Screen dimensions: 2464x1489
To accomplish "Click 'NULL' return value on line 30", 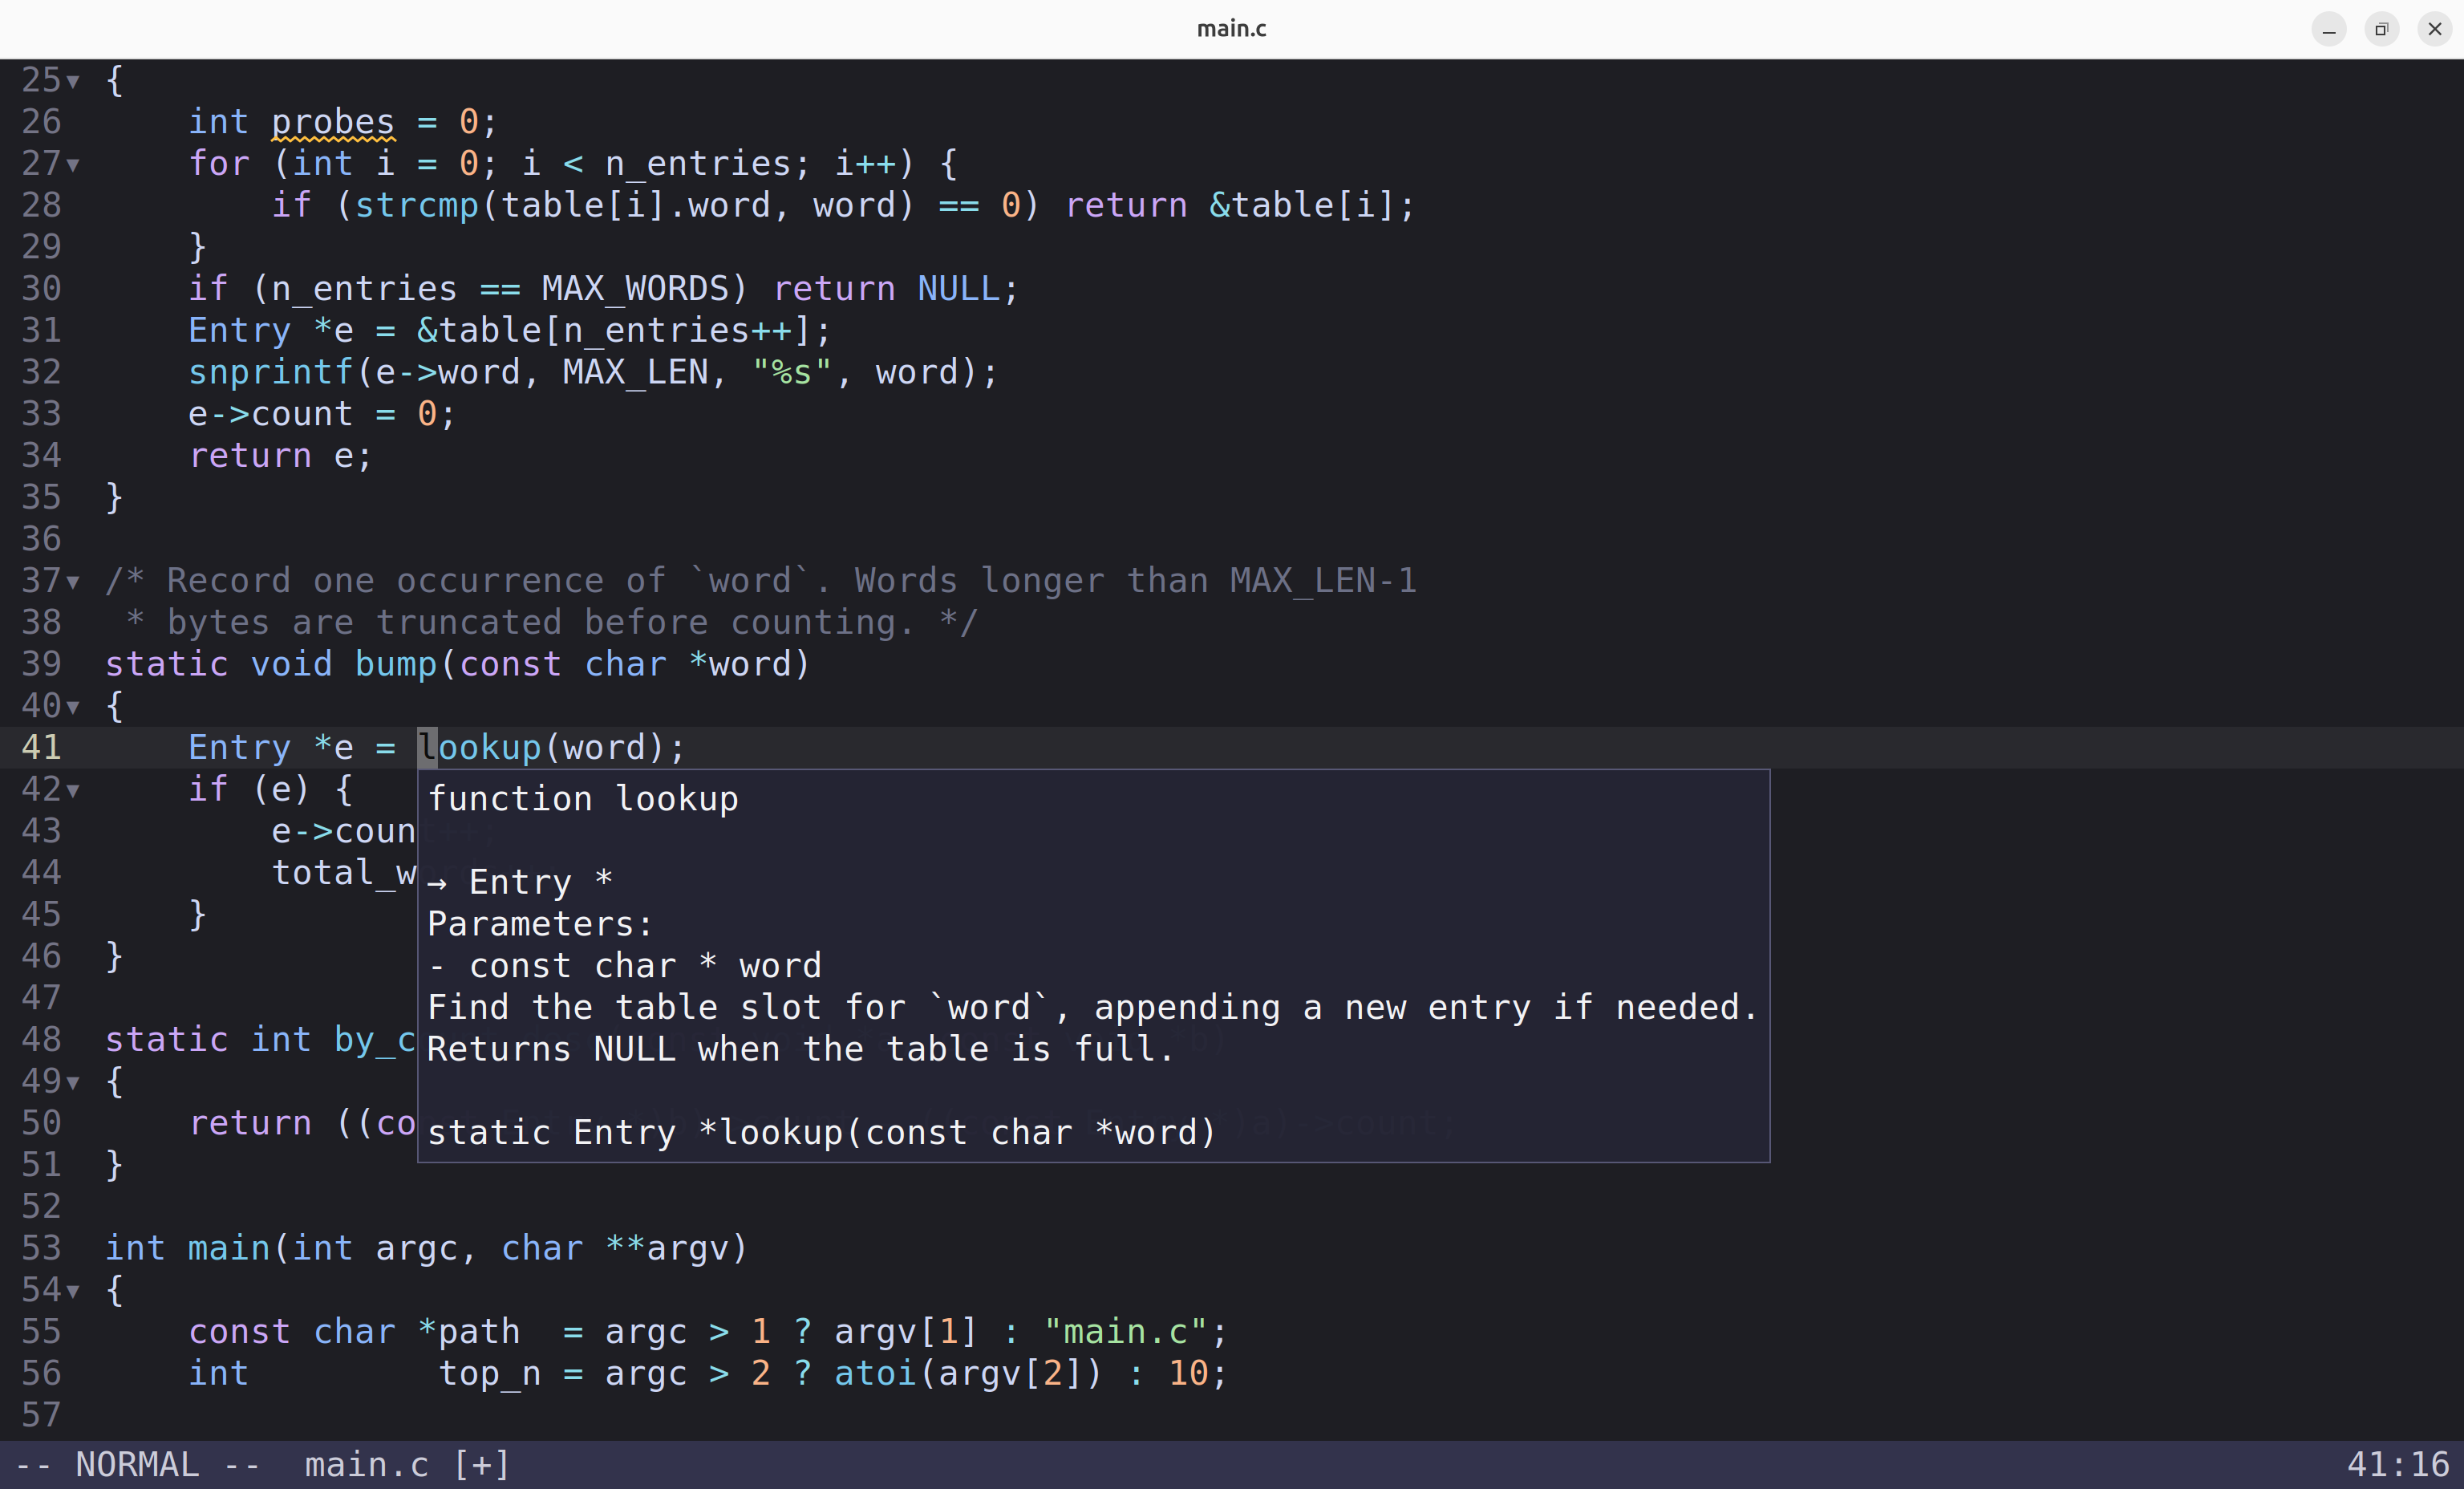I will 959,289.
